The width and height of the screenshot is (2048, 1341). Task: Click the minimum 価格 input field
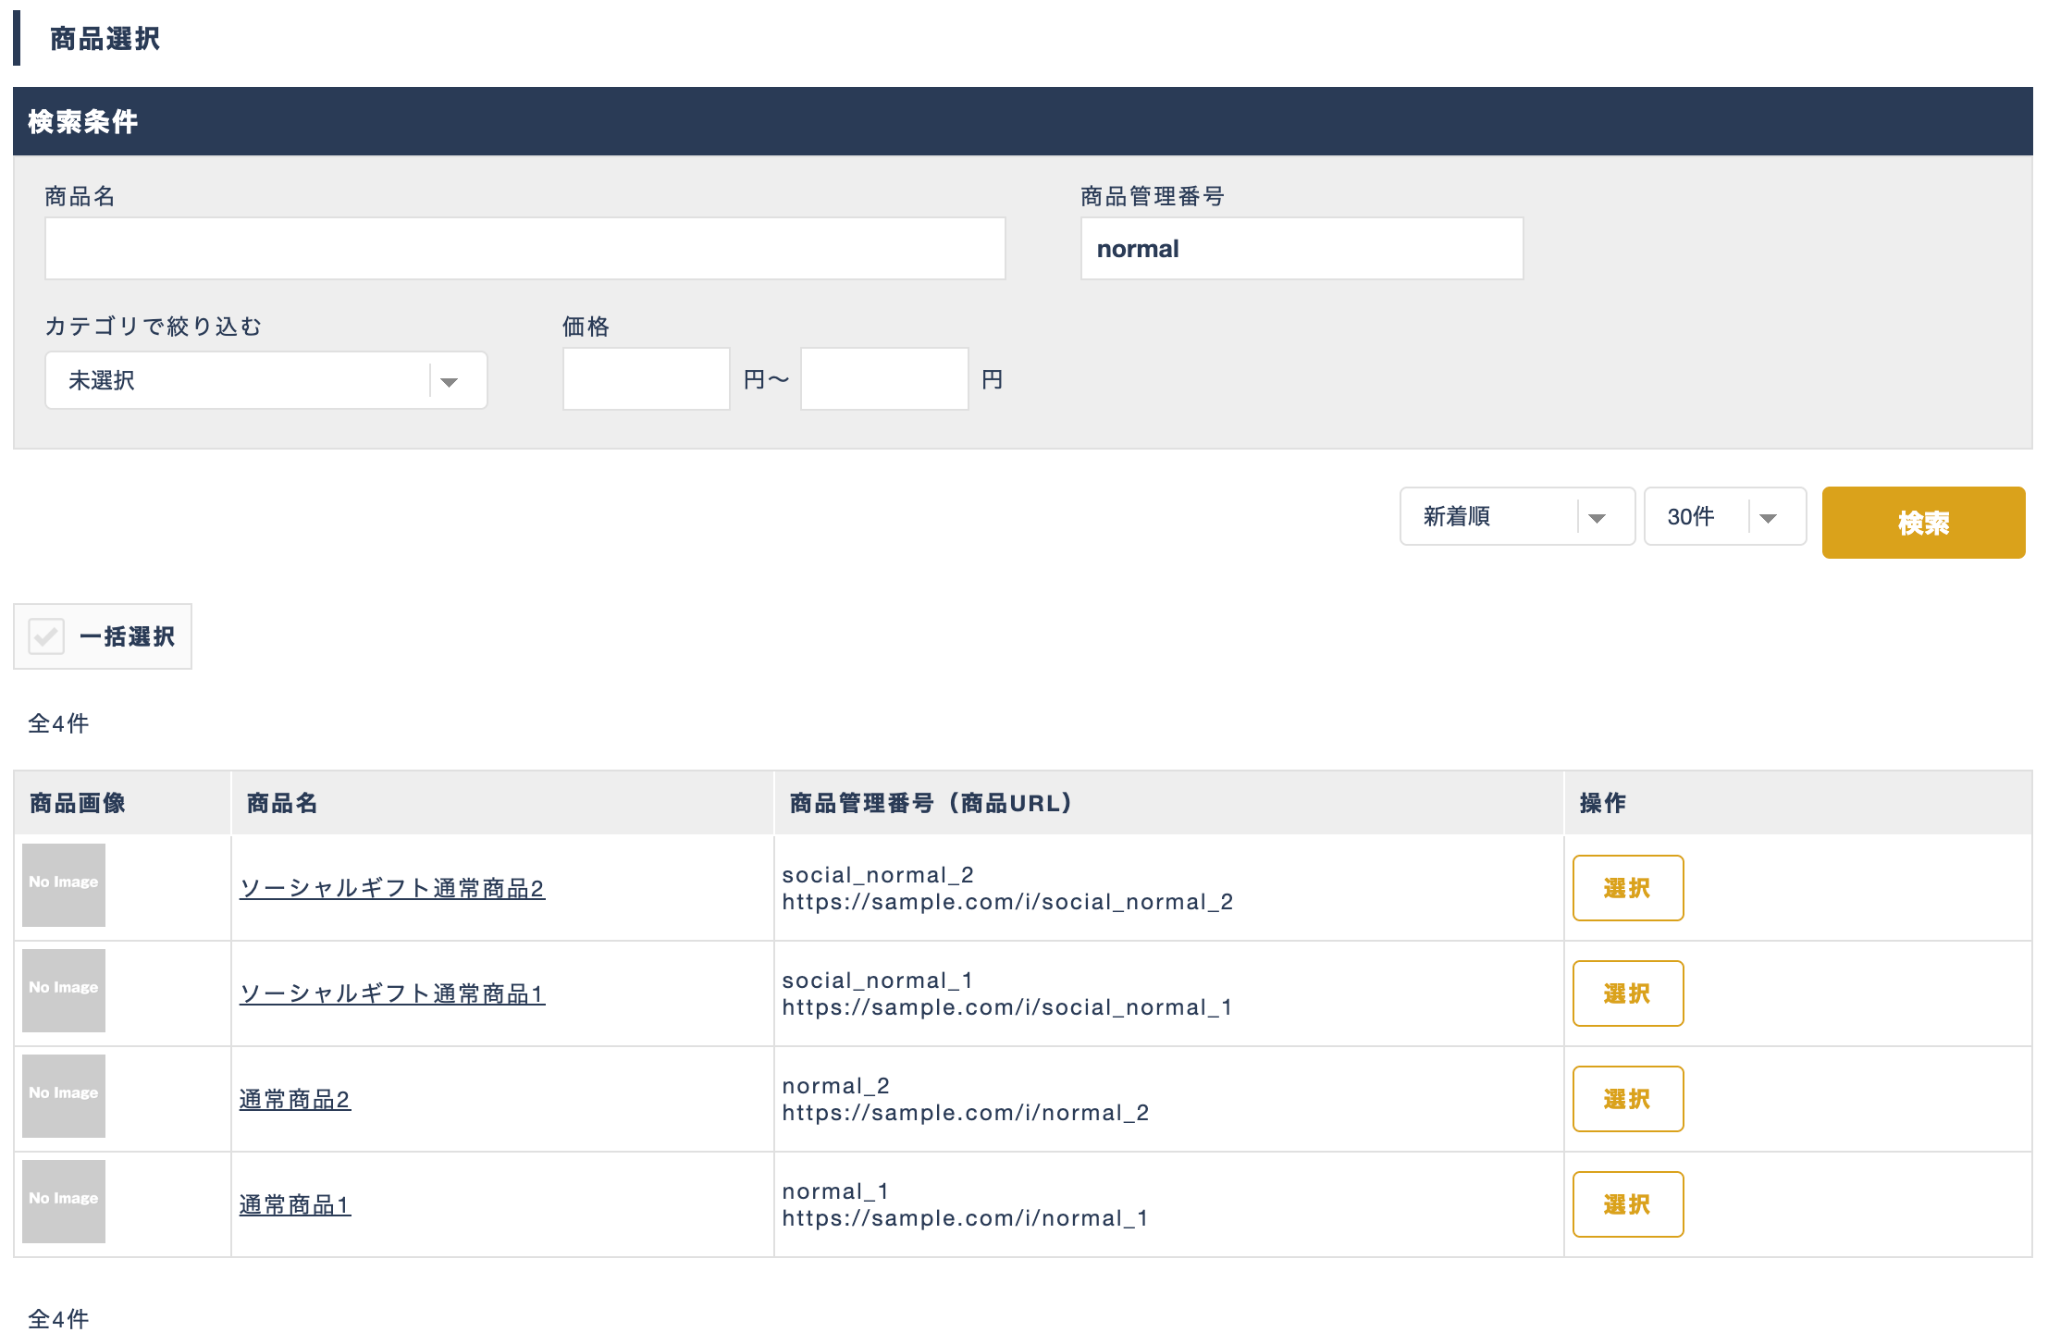(646, 379)
